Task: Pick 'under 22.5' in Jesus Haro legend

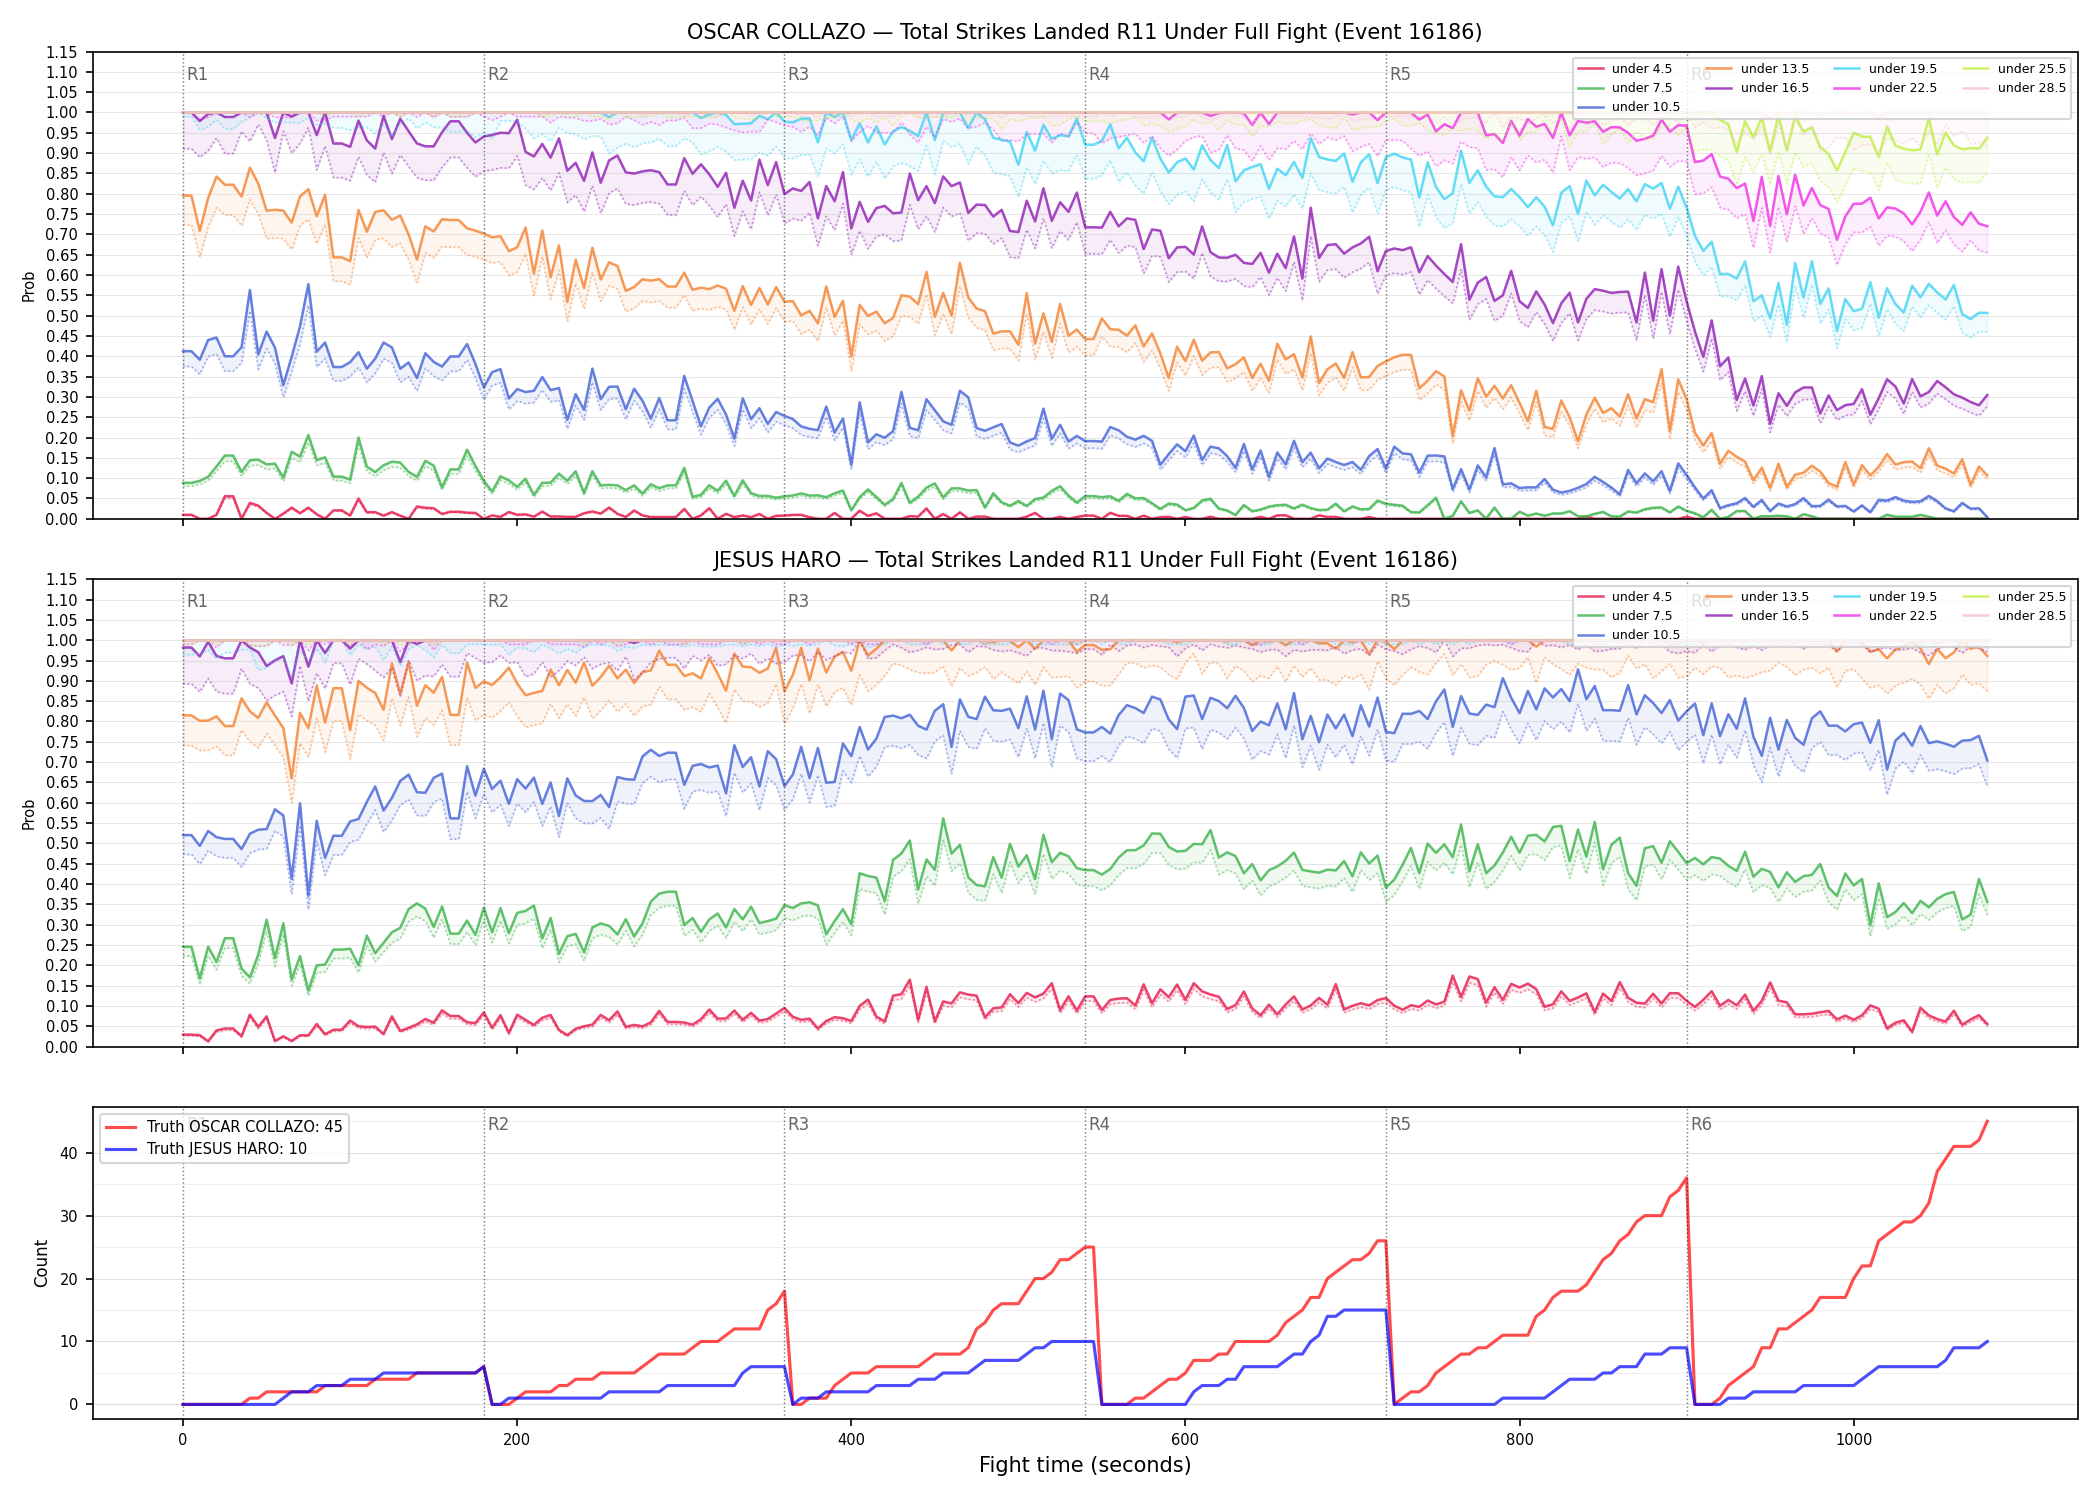Action: pos(1885,616)
